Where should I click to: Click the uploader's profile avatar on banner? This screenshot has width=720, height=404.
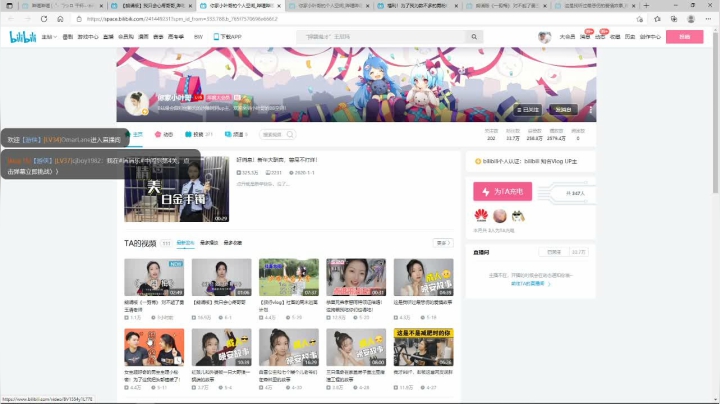136,103
